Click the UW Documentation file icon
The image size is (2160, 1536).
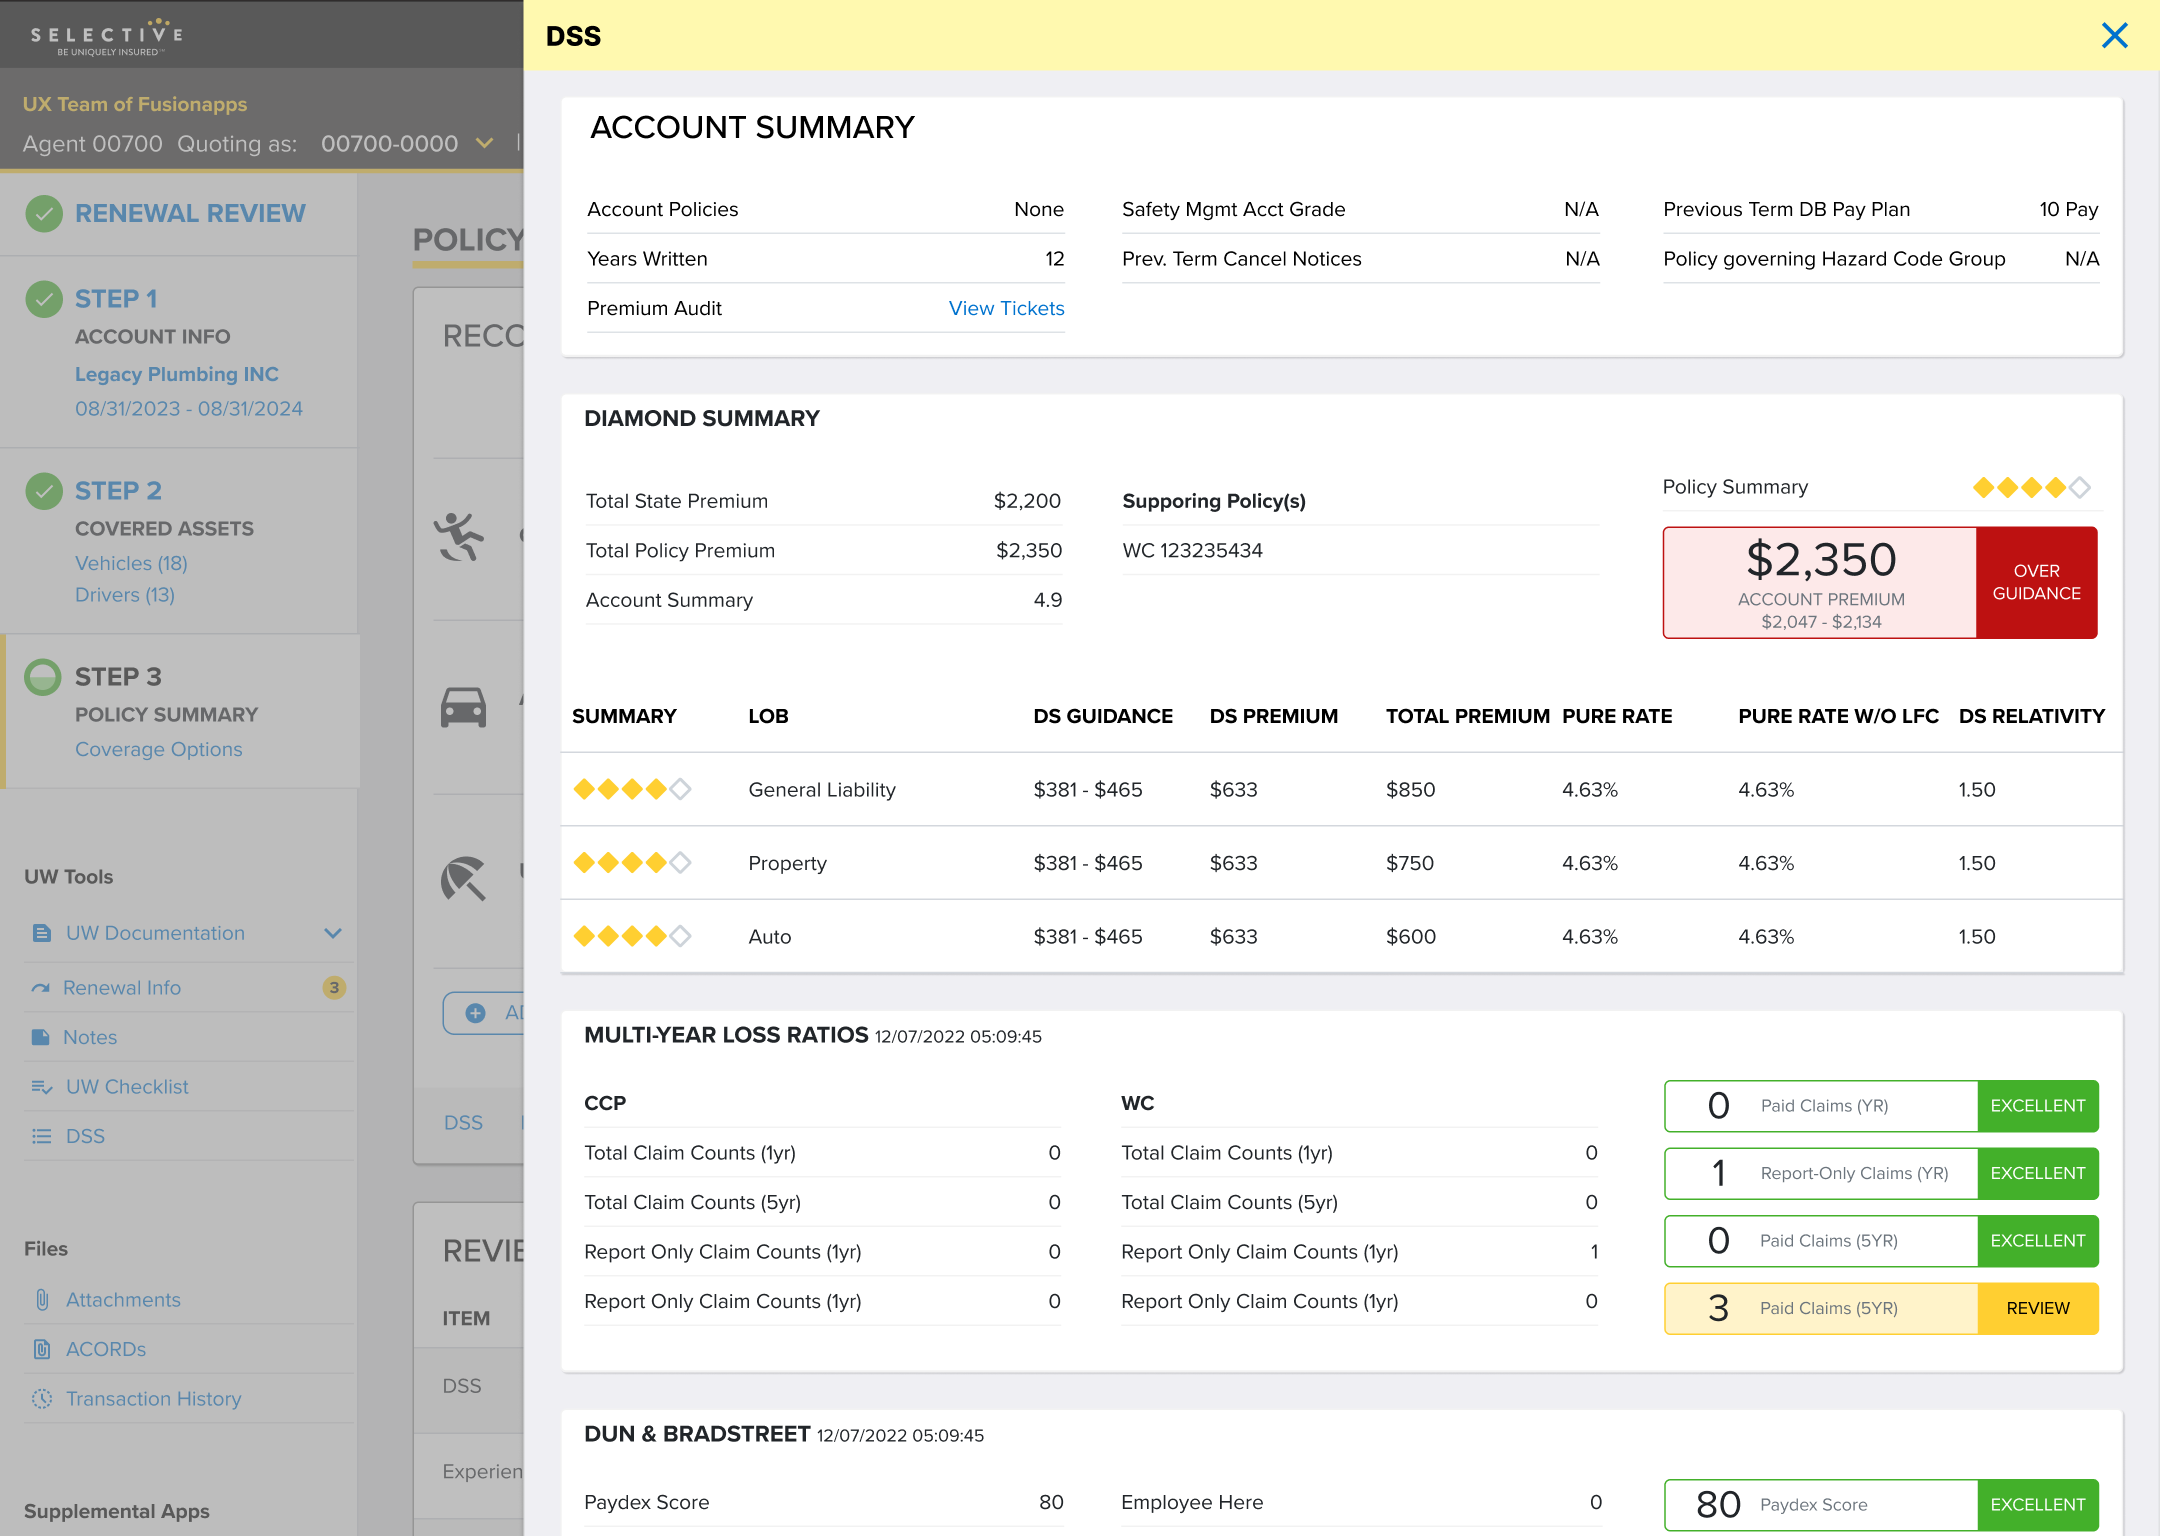(x=42, y=933)
